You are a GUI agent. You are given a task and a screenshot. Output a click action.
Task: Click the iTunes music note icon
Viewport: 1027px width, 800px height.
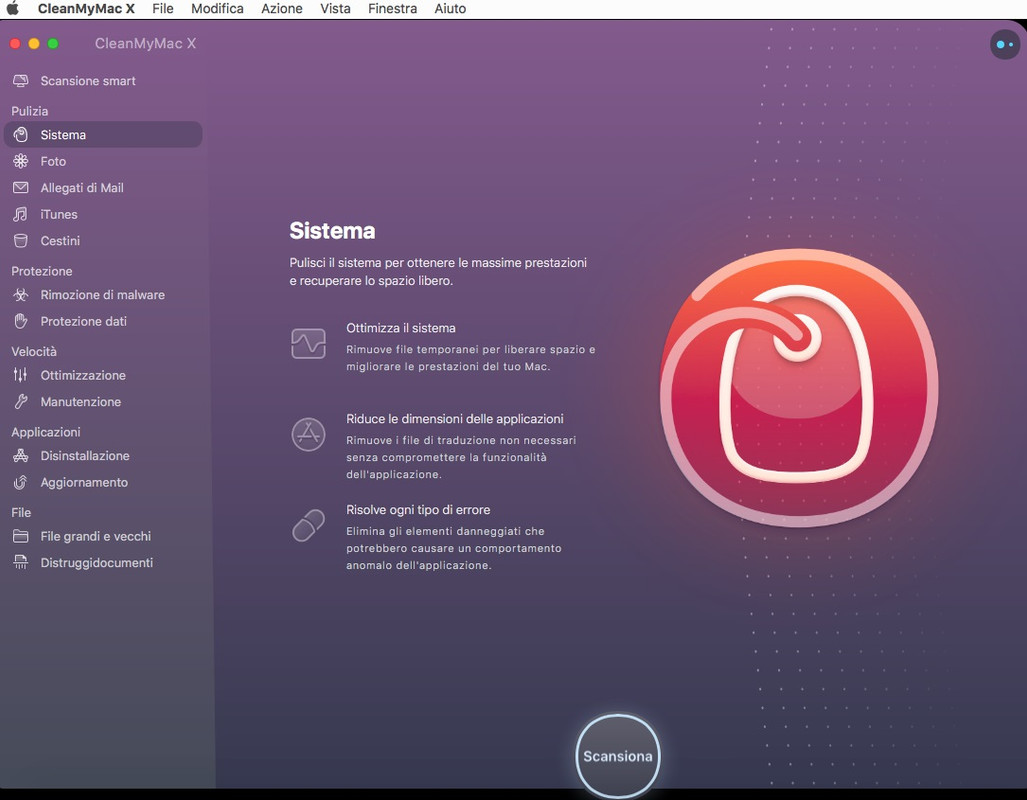21,214
